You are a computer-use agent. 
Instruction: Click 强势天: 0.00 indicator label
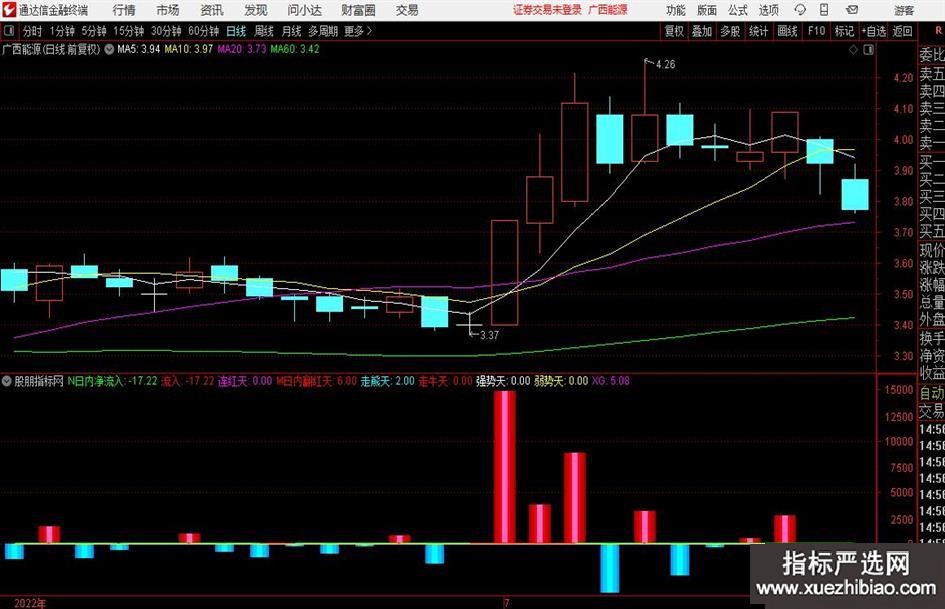pyautogui.click(x=503, y=380)
